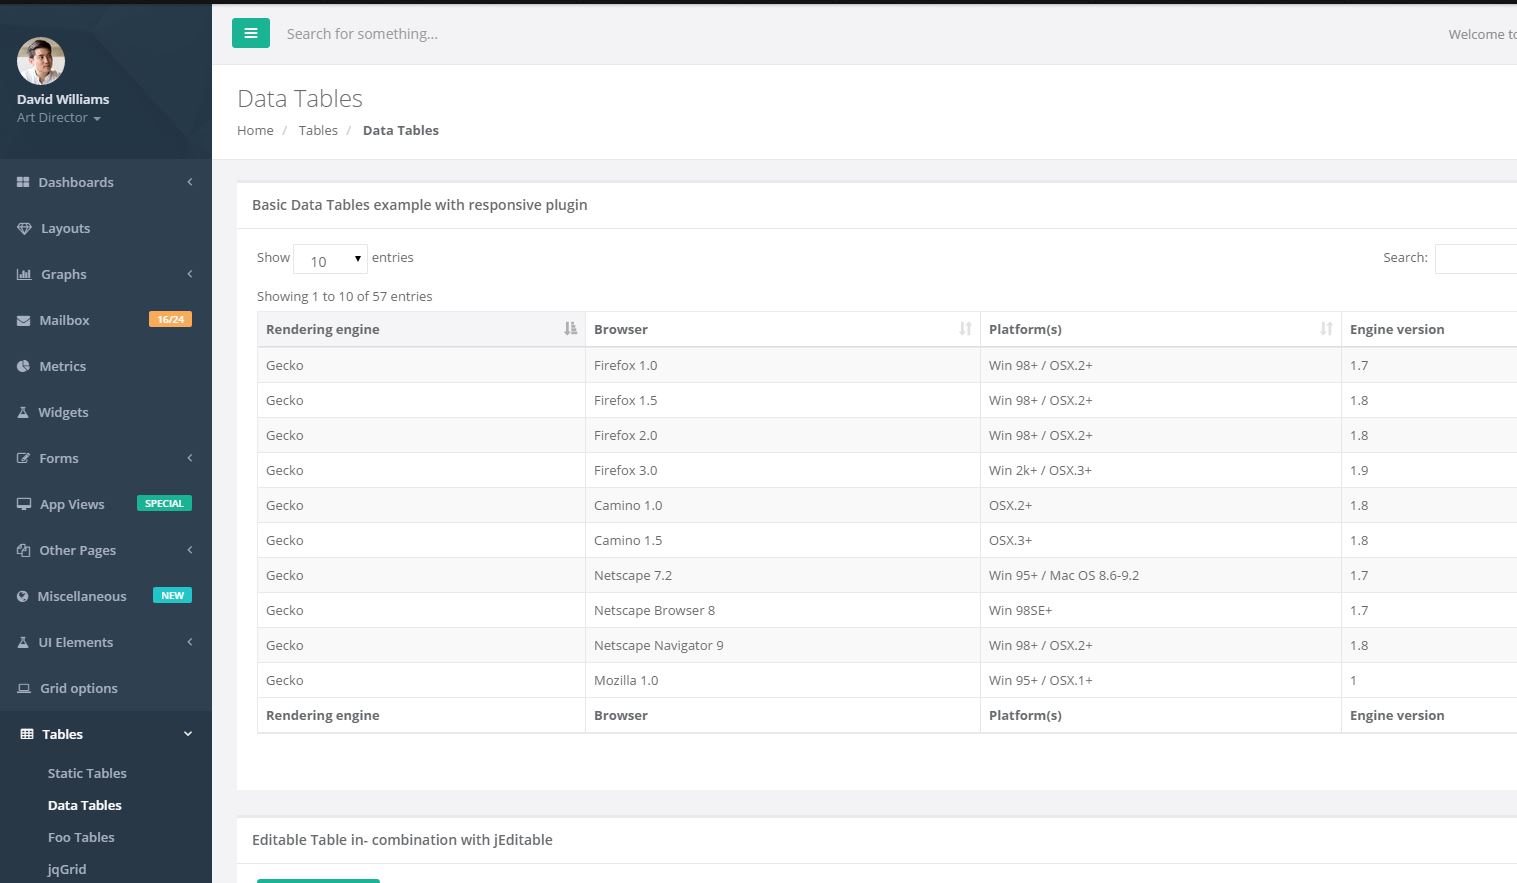Click the Mailbox envelope icon
This screenshot has height=883, width=1517.
[x=24, y=320]
